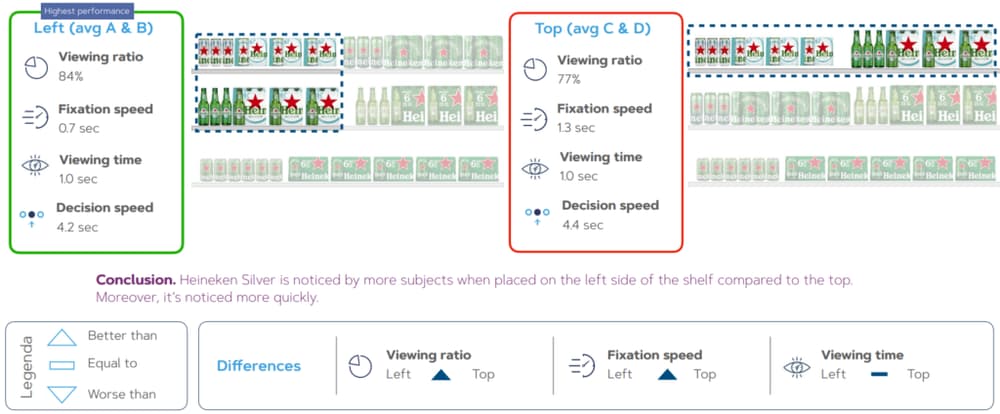
Task: Click the dashed highlighted area on left shelf image
Action: click(268, 81)
